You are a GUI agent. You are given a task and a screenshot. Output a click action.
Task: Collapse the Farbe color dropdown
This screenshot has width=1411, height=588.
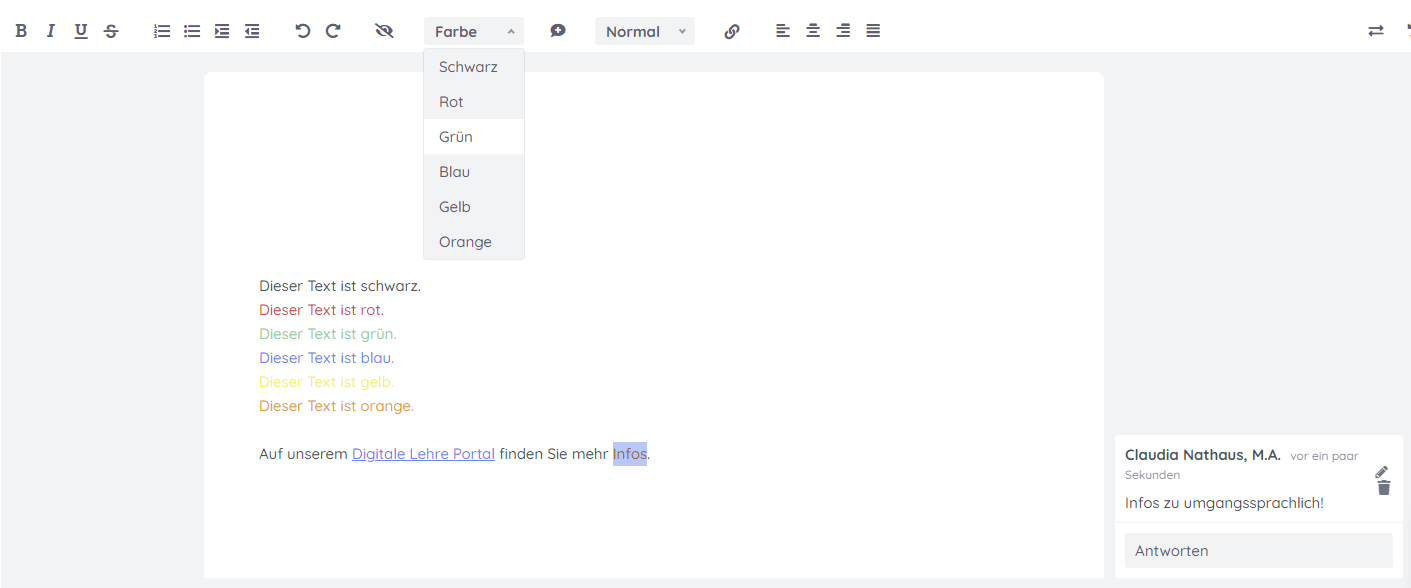(474, 31)
